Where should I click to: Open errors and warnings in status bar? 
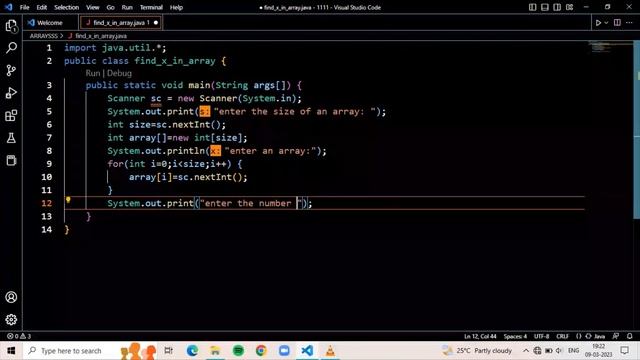(x=19, y=336)
